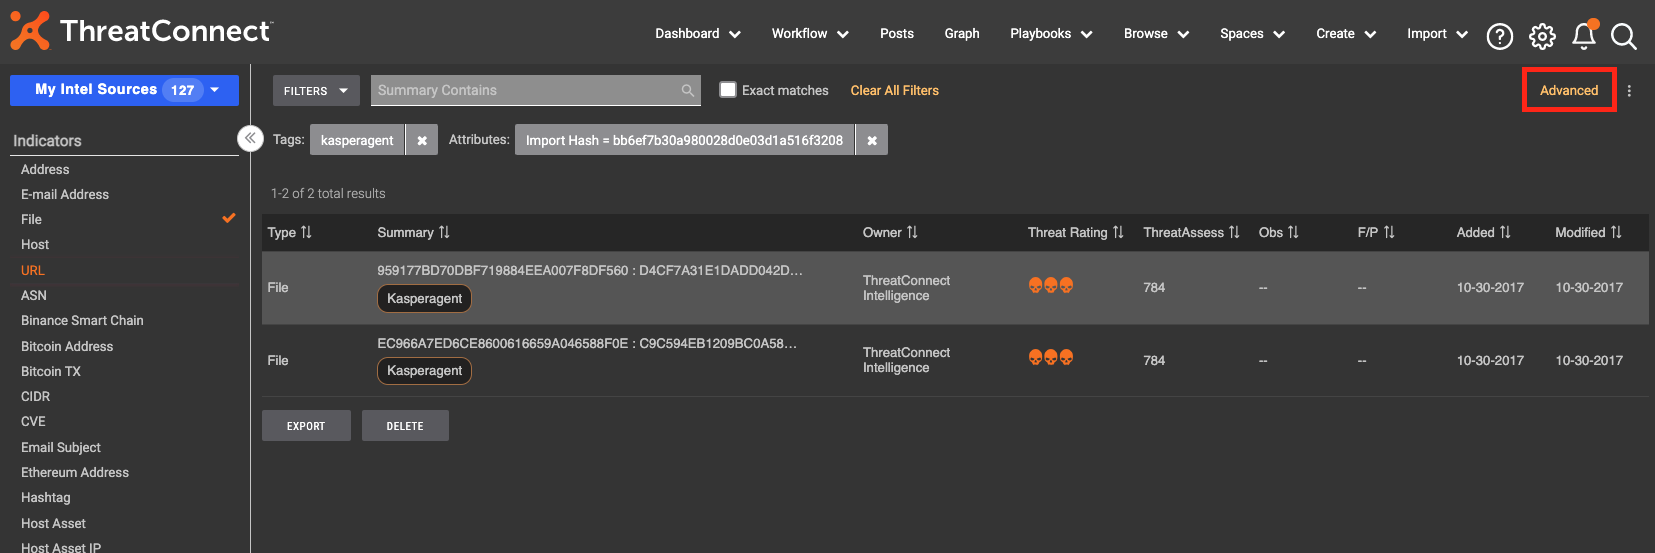Screen dimensions: 1655x553
Task: Select Host indicator type
Action: click(x=35, y=244)
